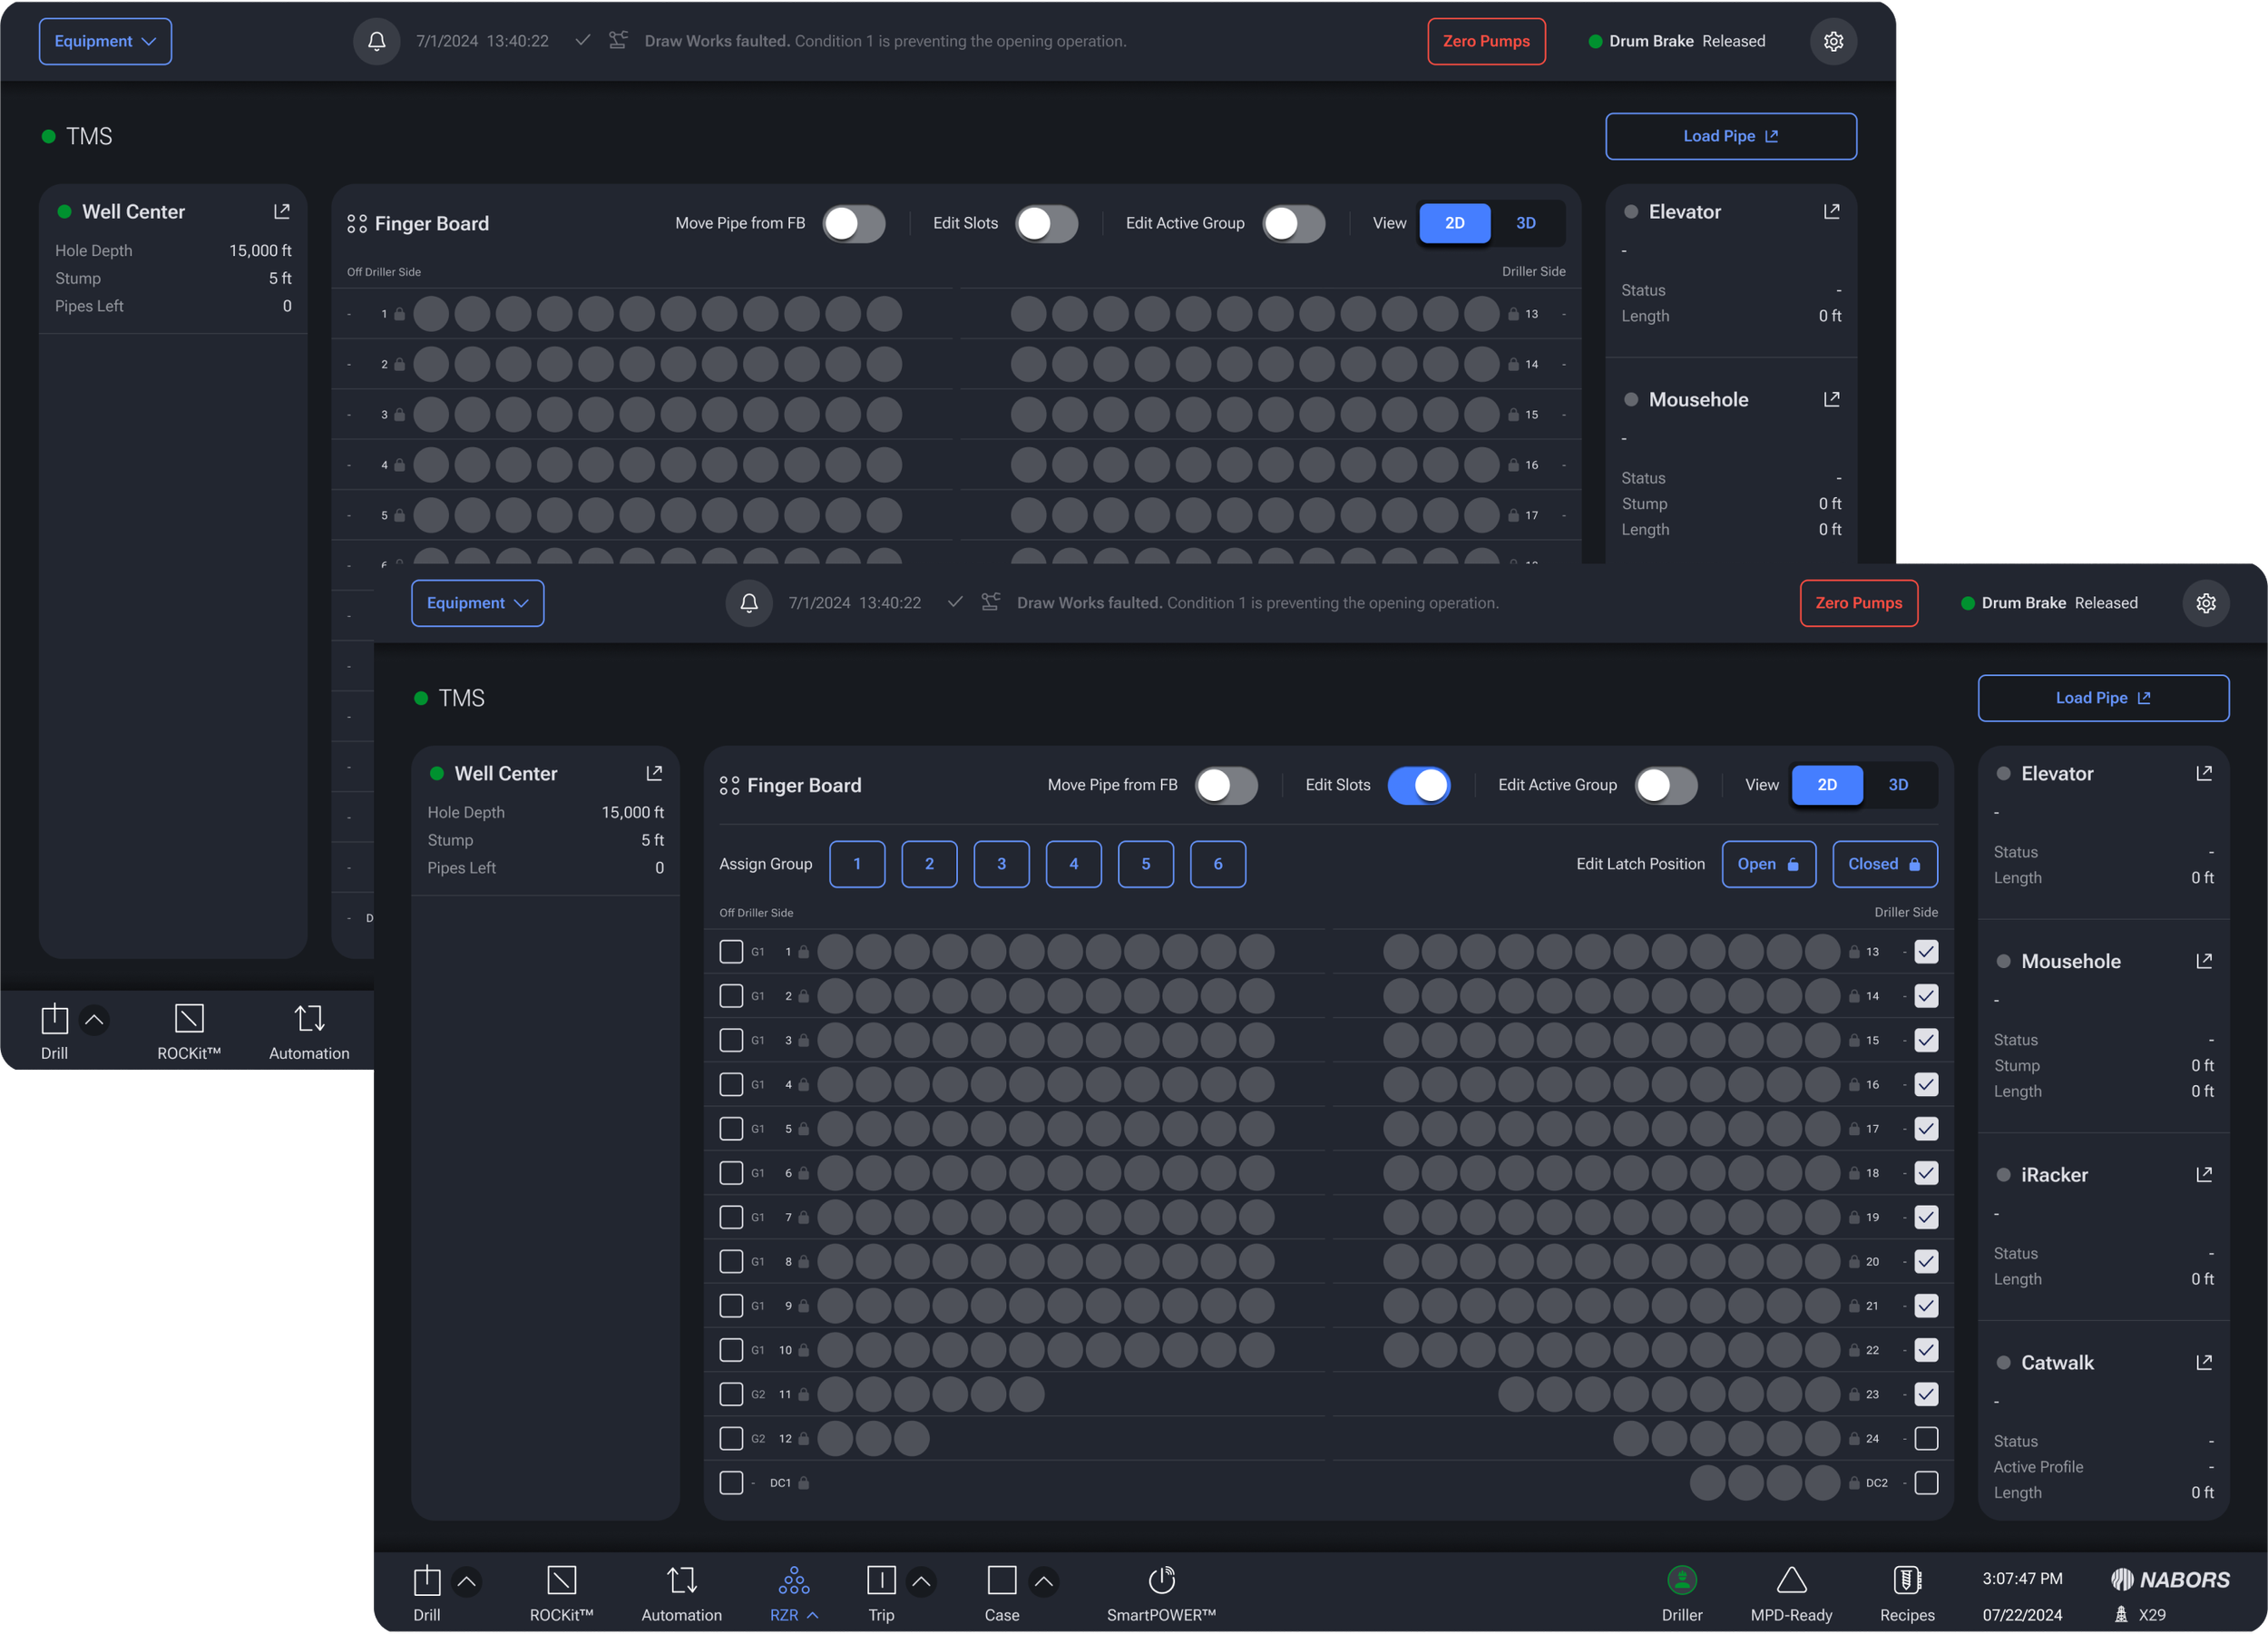Screen dimensions: 2268x1634
Task: Open the lower Equipment dropdown
Action: (x=477, y=603)
